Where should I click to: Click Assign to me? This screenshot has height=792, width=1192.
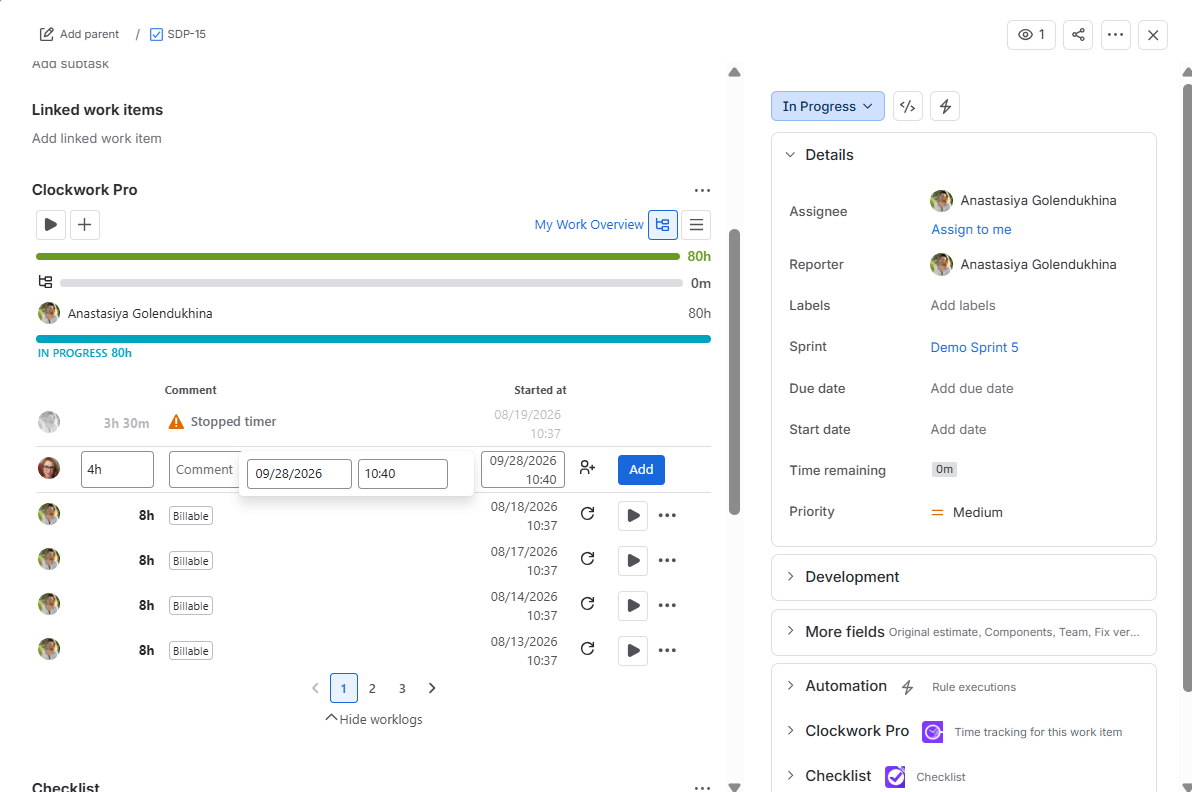[x=971, y=230]
